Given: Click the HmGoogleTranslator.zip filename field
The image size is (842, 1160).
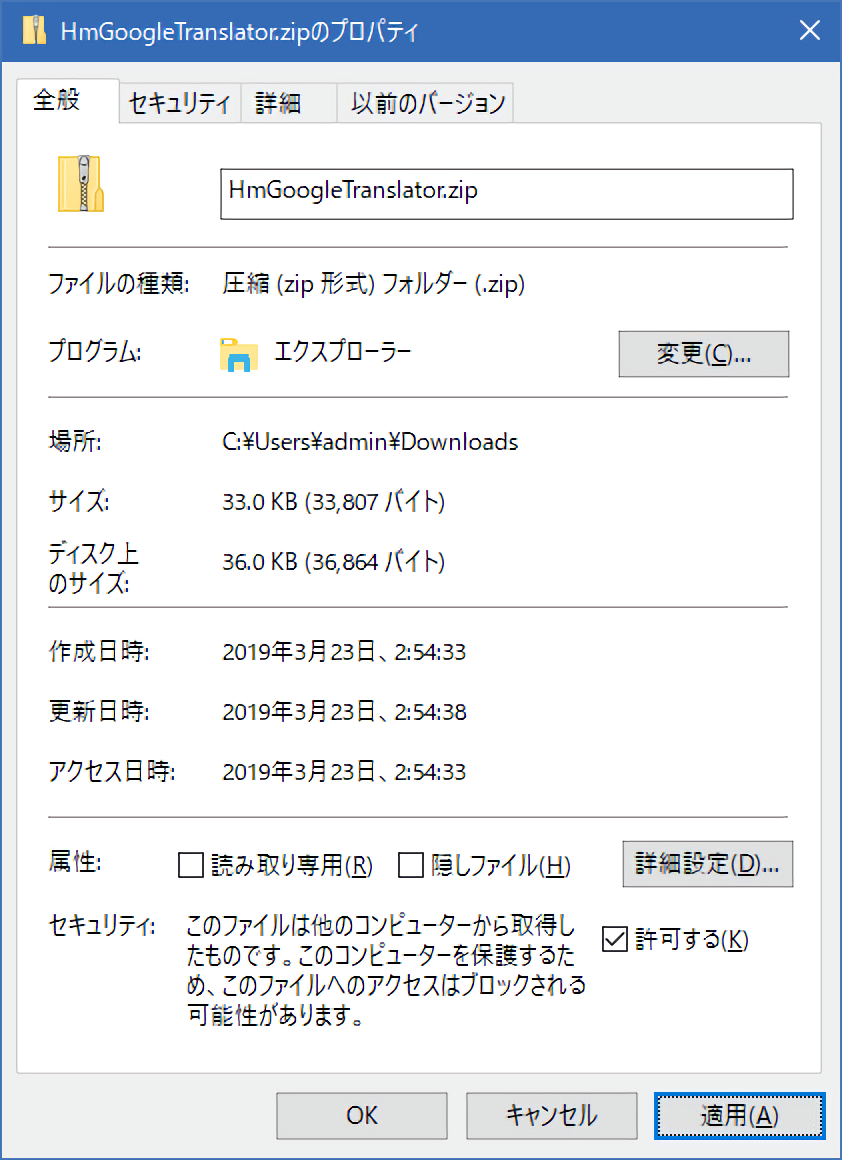Looking at the screenshot, I should click(x=505, y=193).
